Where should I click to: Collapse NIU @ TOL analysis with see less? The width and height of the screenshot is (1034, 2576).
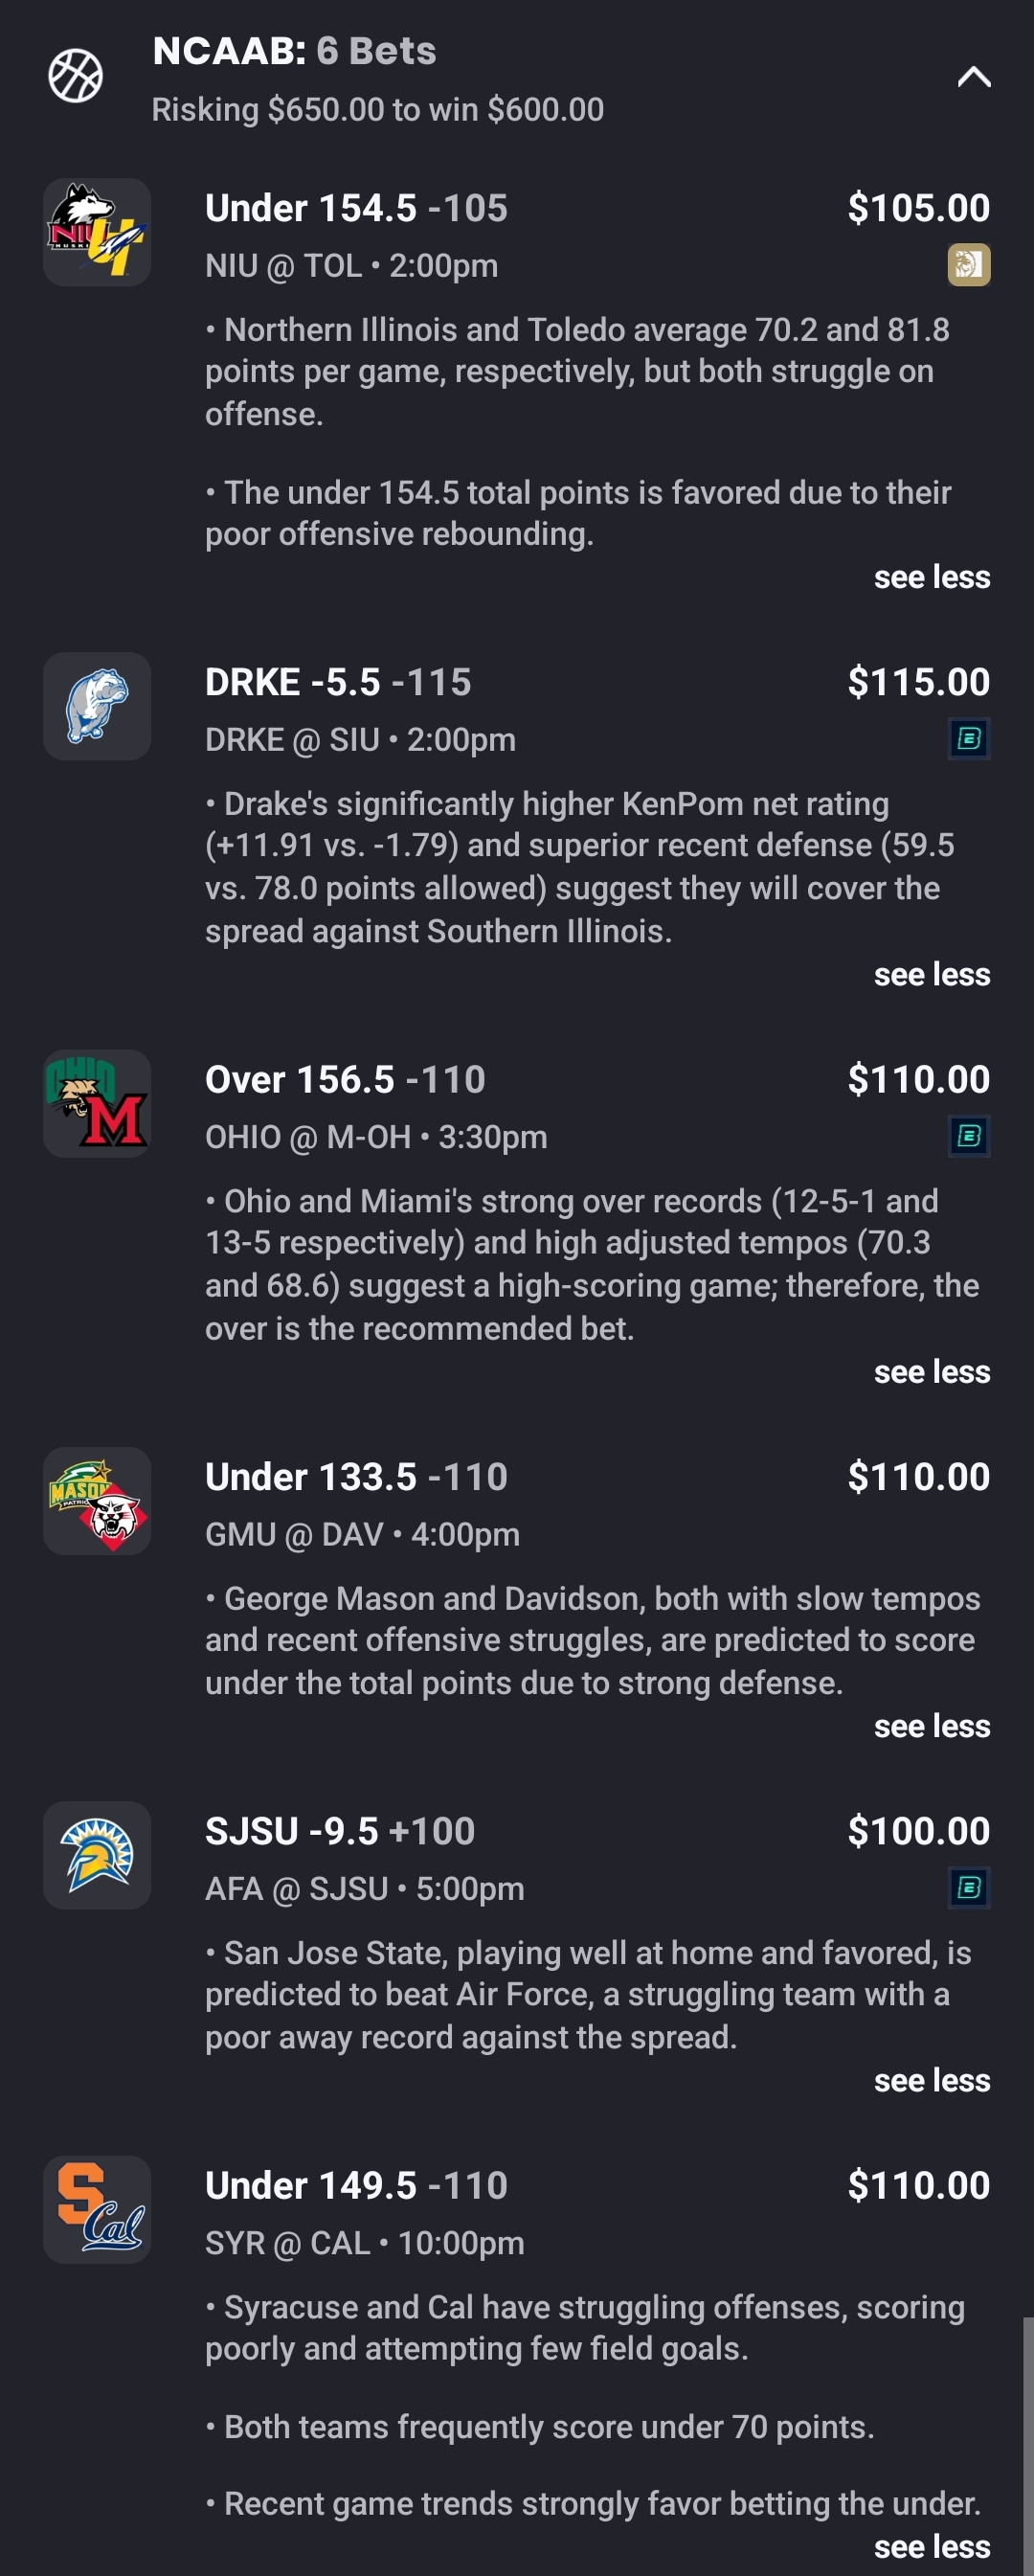click(x=931, y=577)
